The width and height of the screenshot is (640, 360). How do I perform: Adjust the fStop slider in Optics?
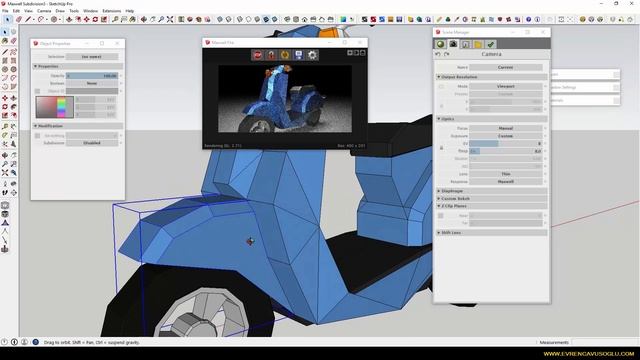pyautogui.click(x=506, y=151)
